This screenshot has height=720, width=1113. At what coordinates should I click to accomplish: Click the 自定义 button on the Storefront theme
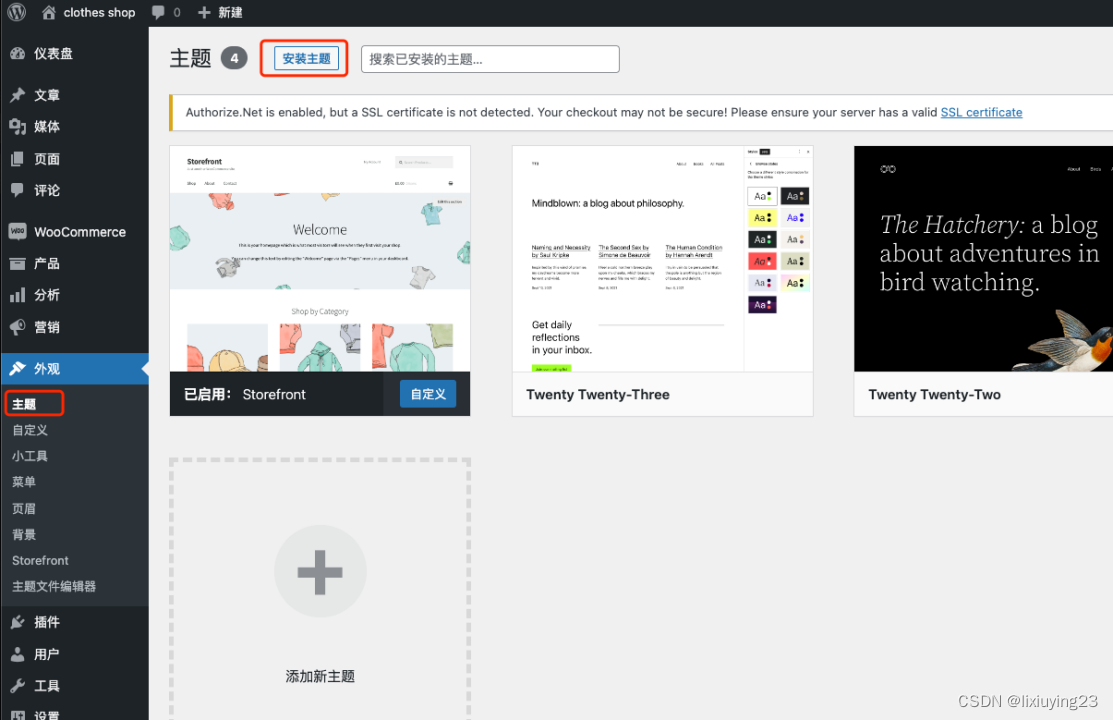[427, 394]
